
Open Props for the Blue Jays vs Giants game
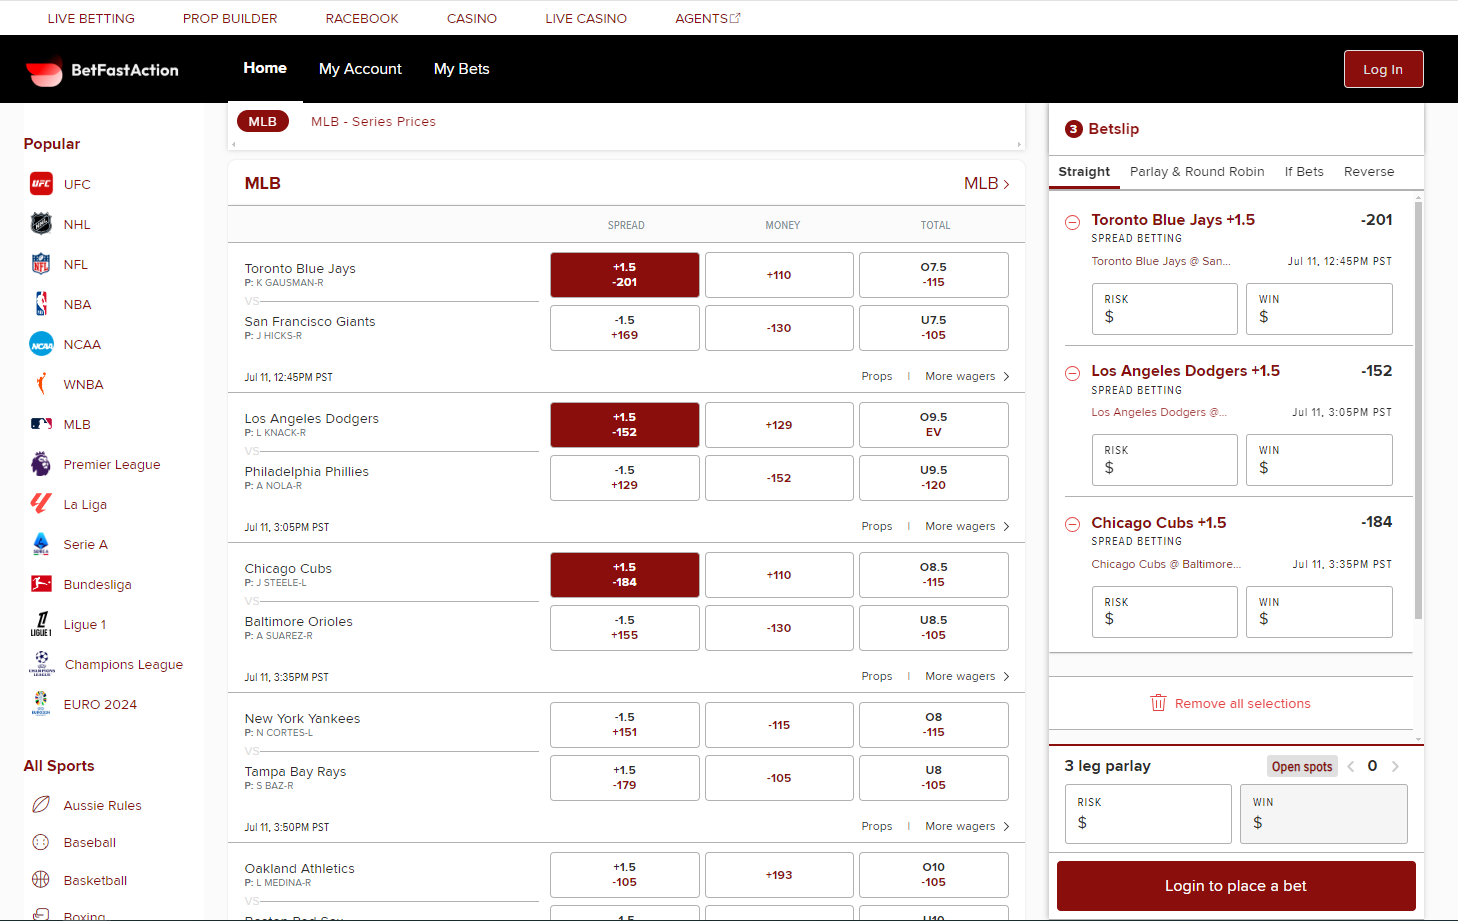(x=877, y=376)
